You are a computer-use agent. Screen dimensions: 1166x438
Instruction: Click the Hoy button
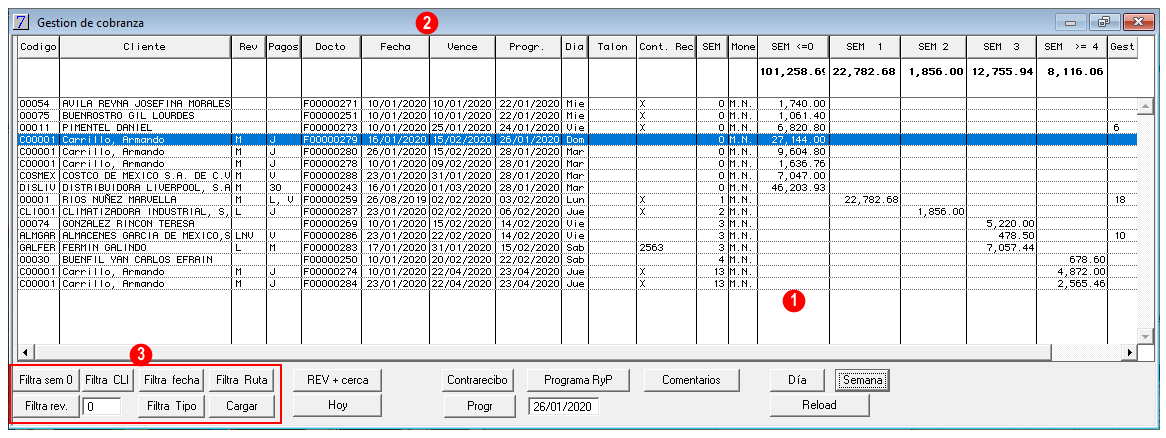[x=338, y=405]
